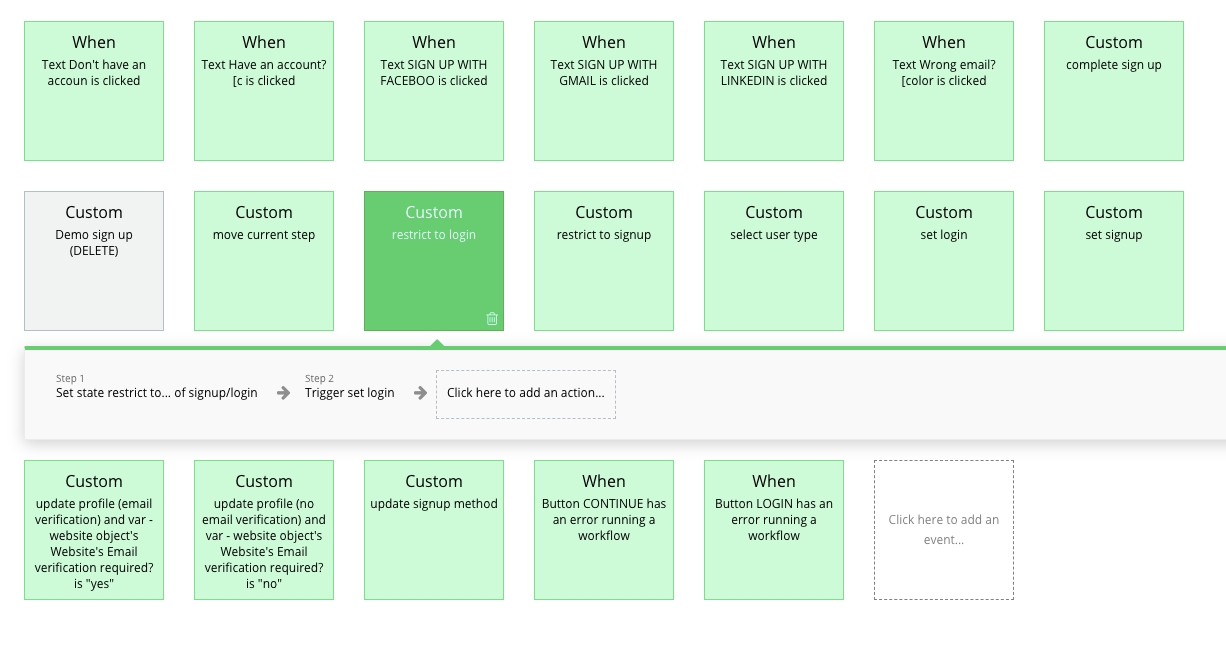Select the Button LOGIN error workflow event
Viewport: 1226px width, 652px height.
[774, 530]
